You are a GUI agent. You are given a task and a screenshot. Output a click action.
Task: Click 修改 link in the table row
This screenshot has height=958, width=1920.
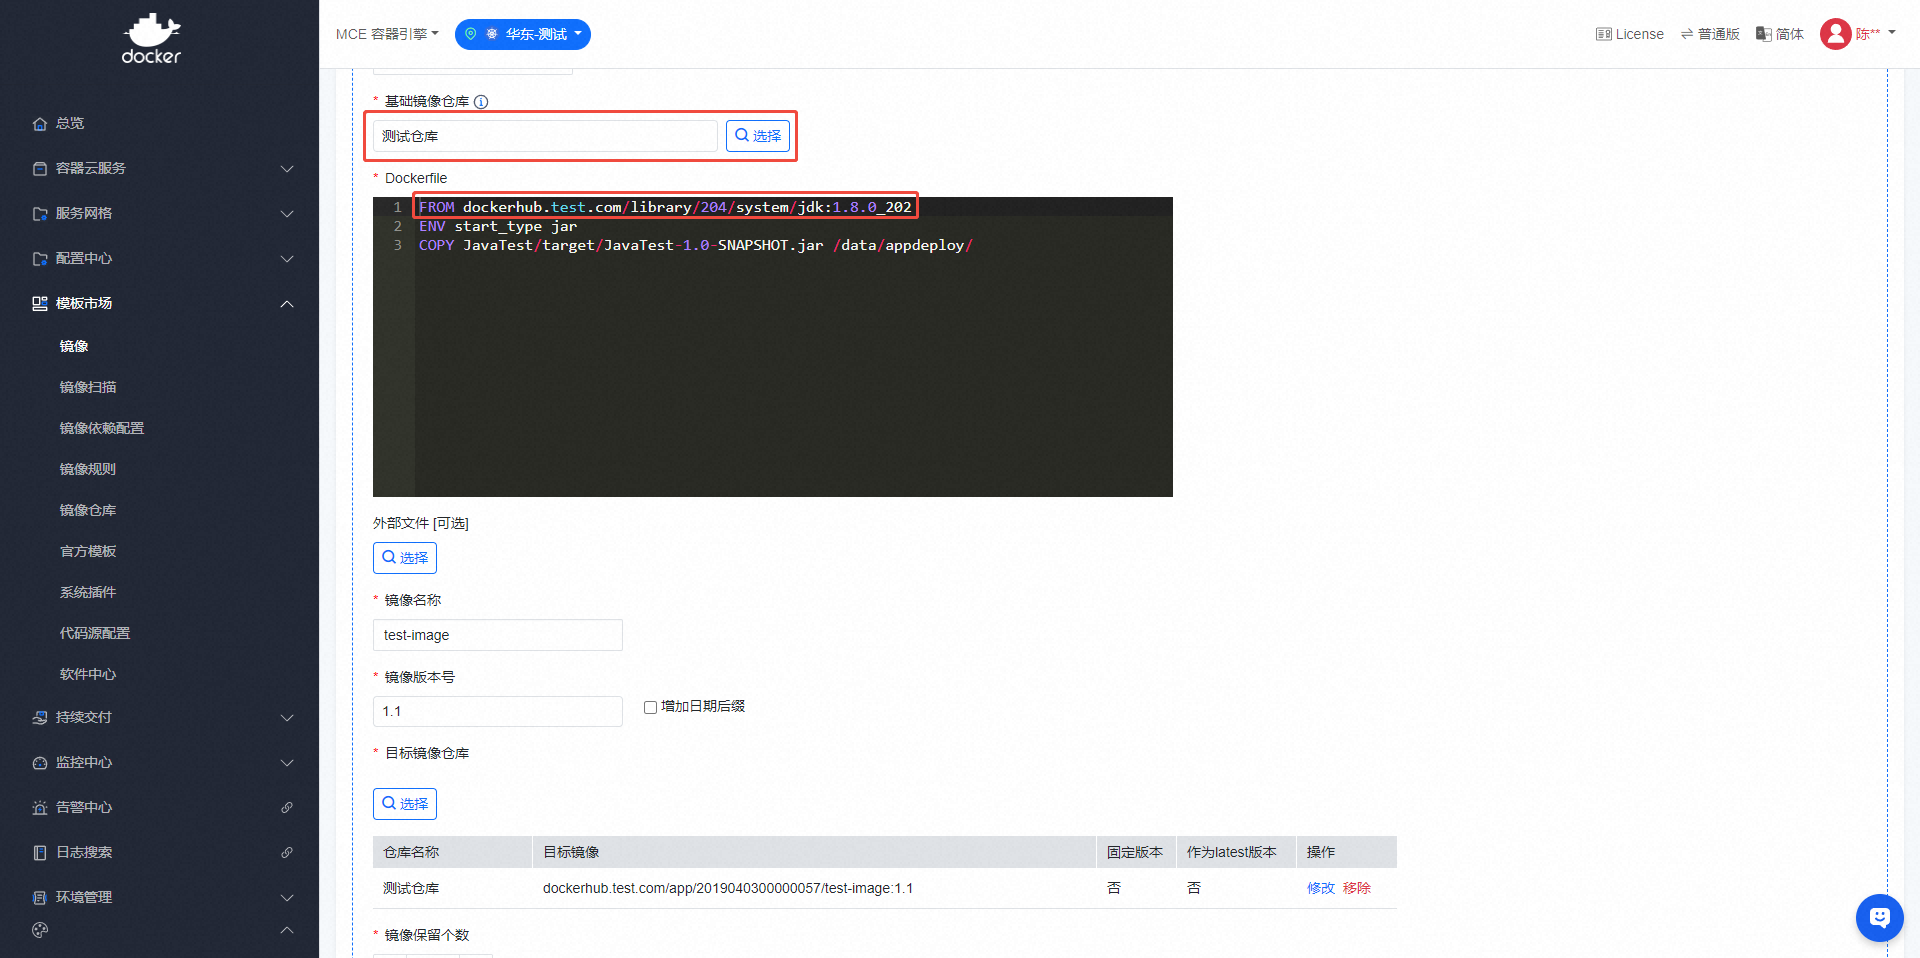[x=1320, y=888]
